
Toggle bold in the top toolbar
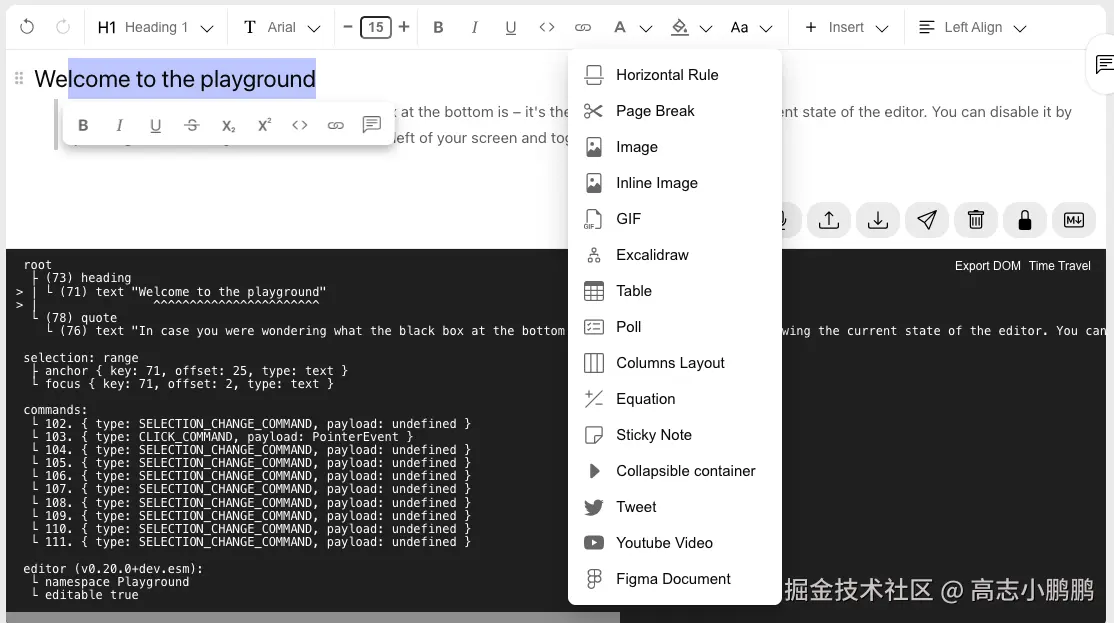[x=438, y=27]
